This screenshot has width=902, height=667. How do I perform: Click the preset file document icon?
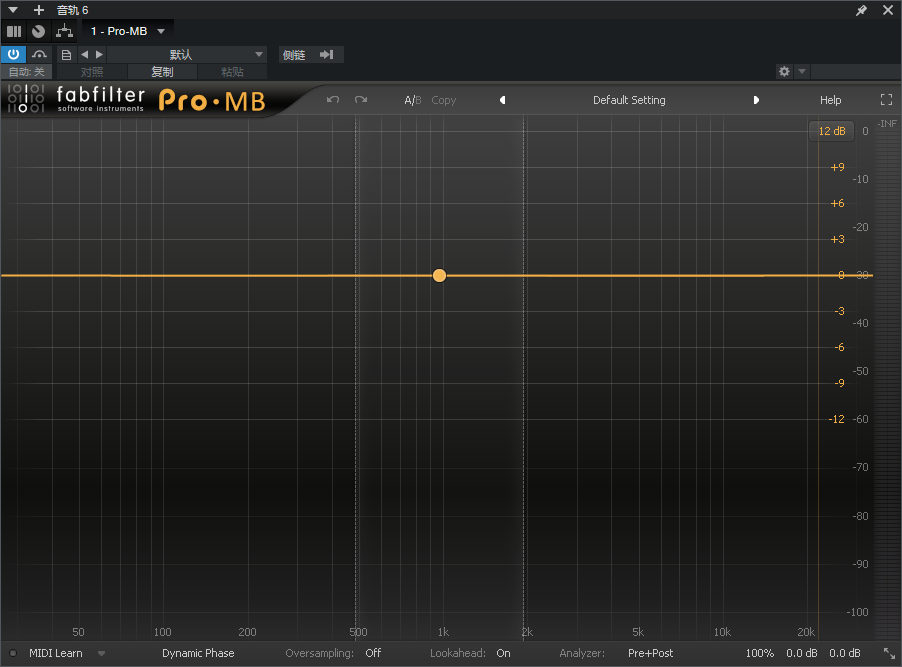(x=66, y=55)
